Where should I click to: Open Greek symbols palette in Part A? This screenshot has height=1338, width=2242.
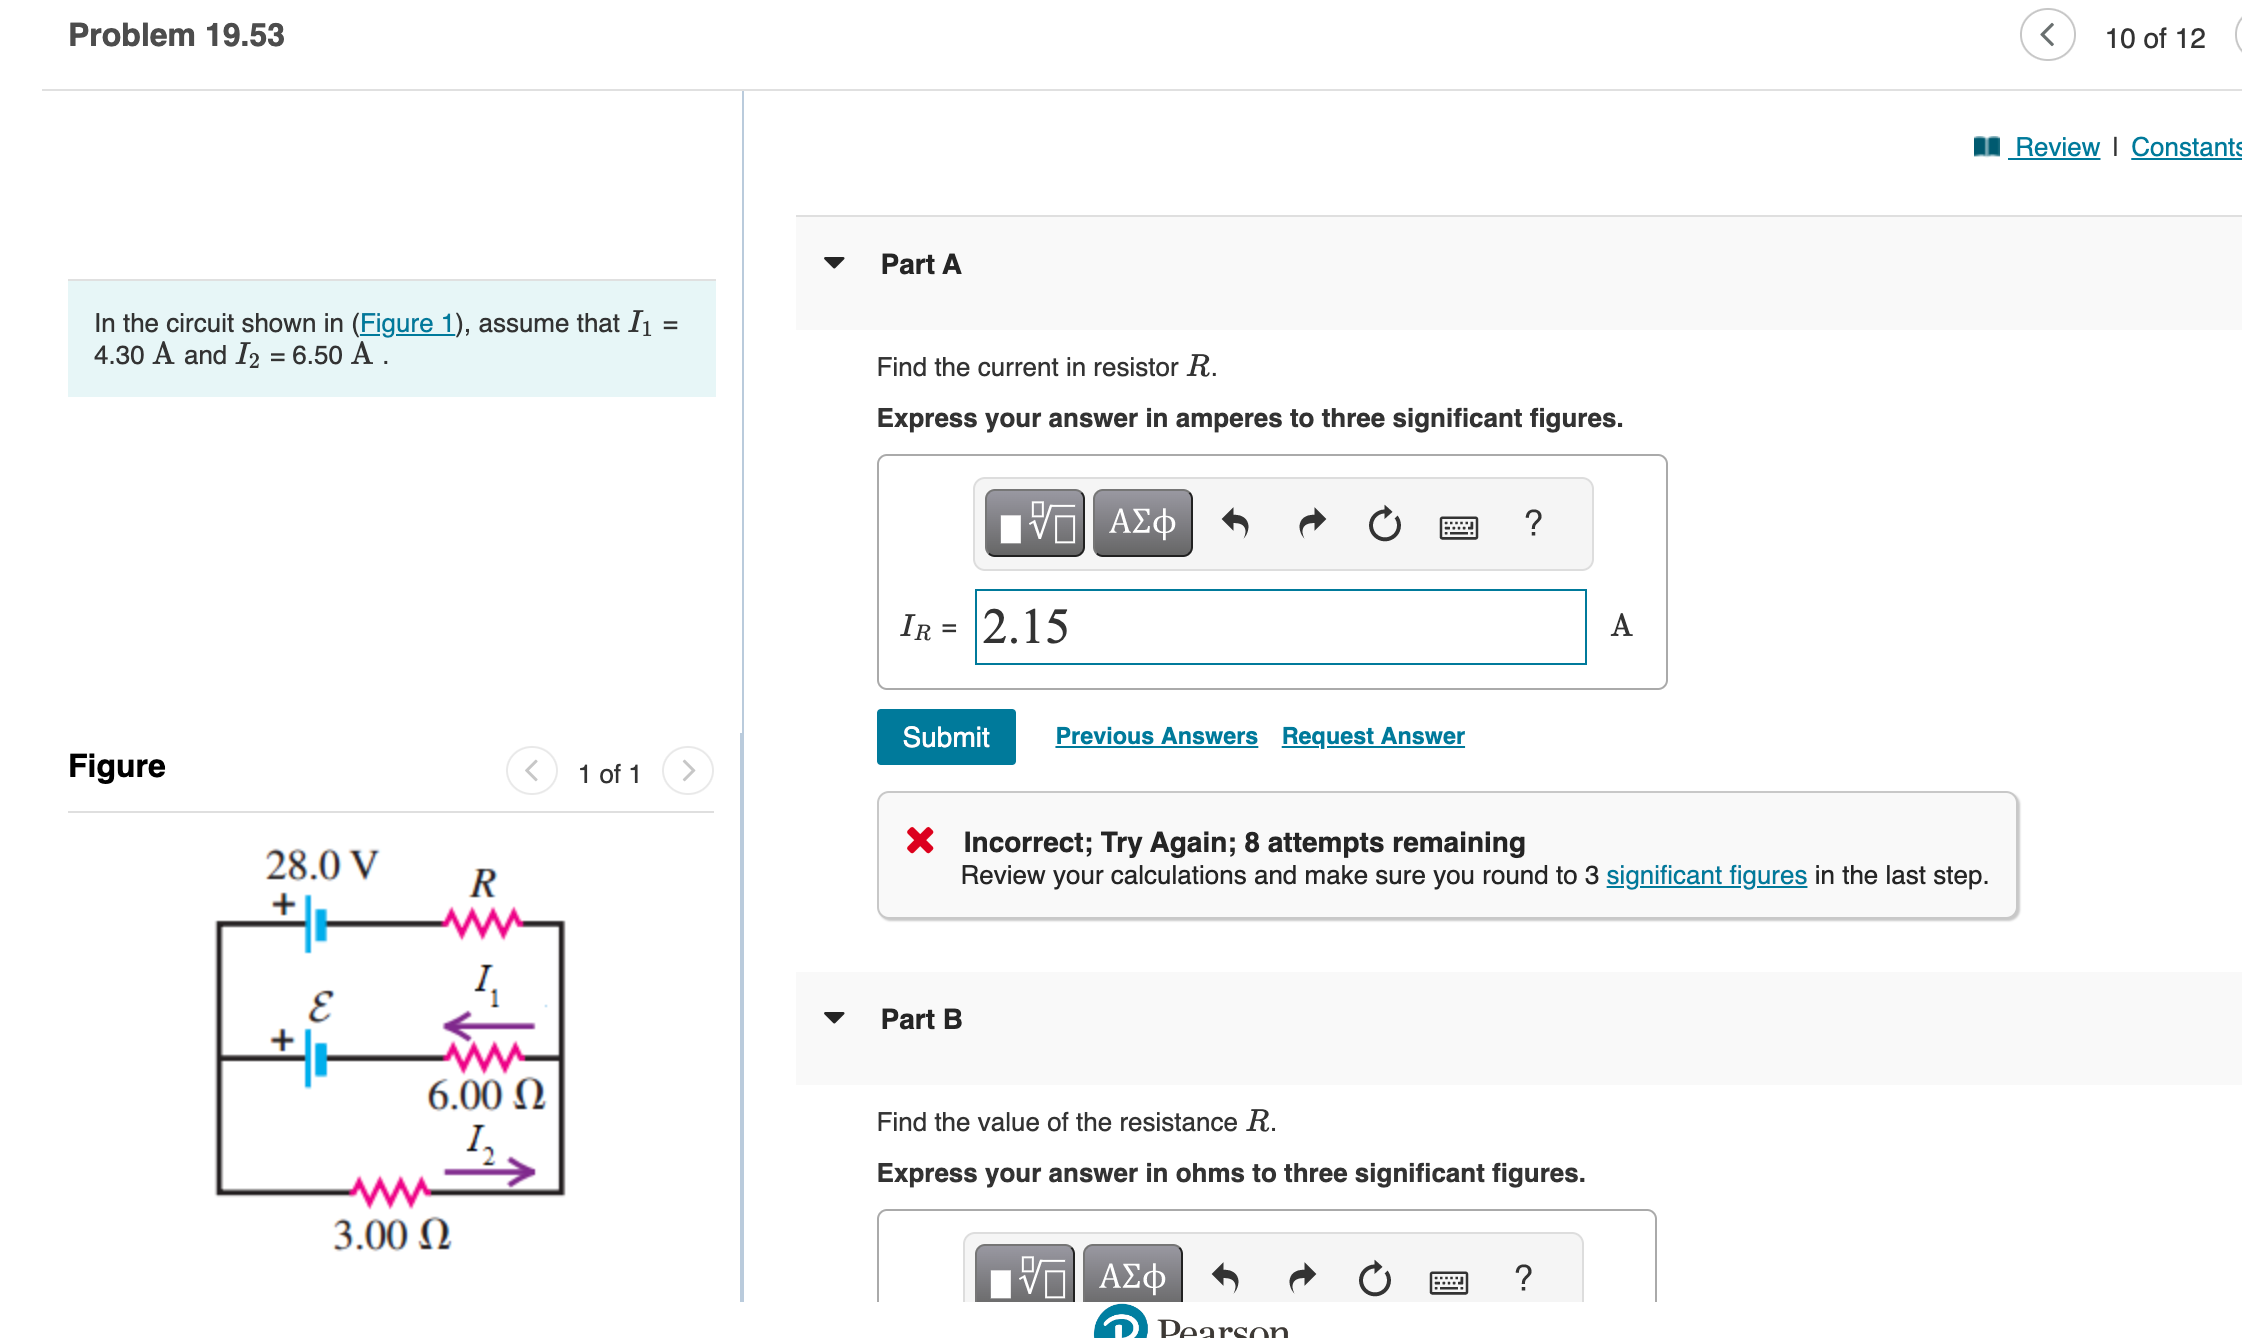coord(1142,523)
